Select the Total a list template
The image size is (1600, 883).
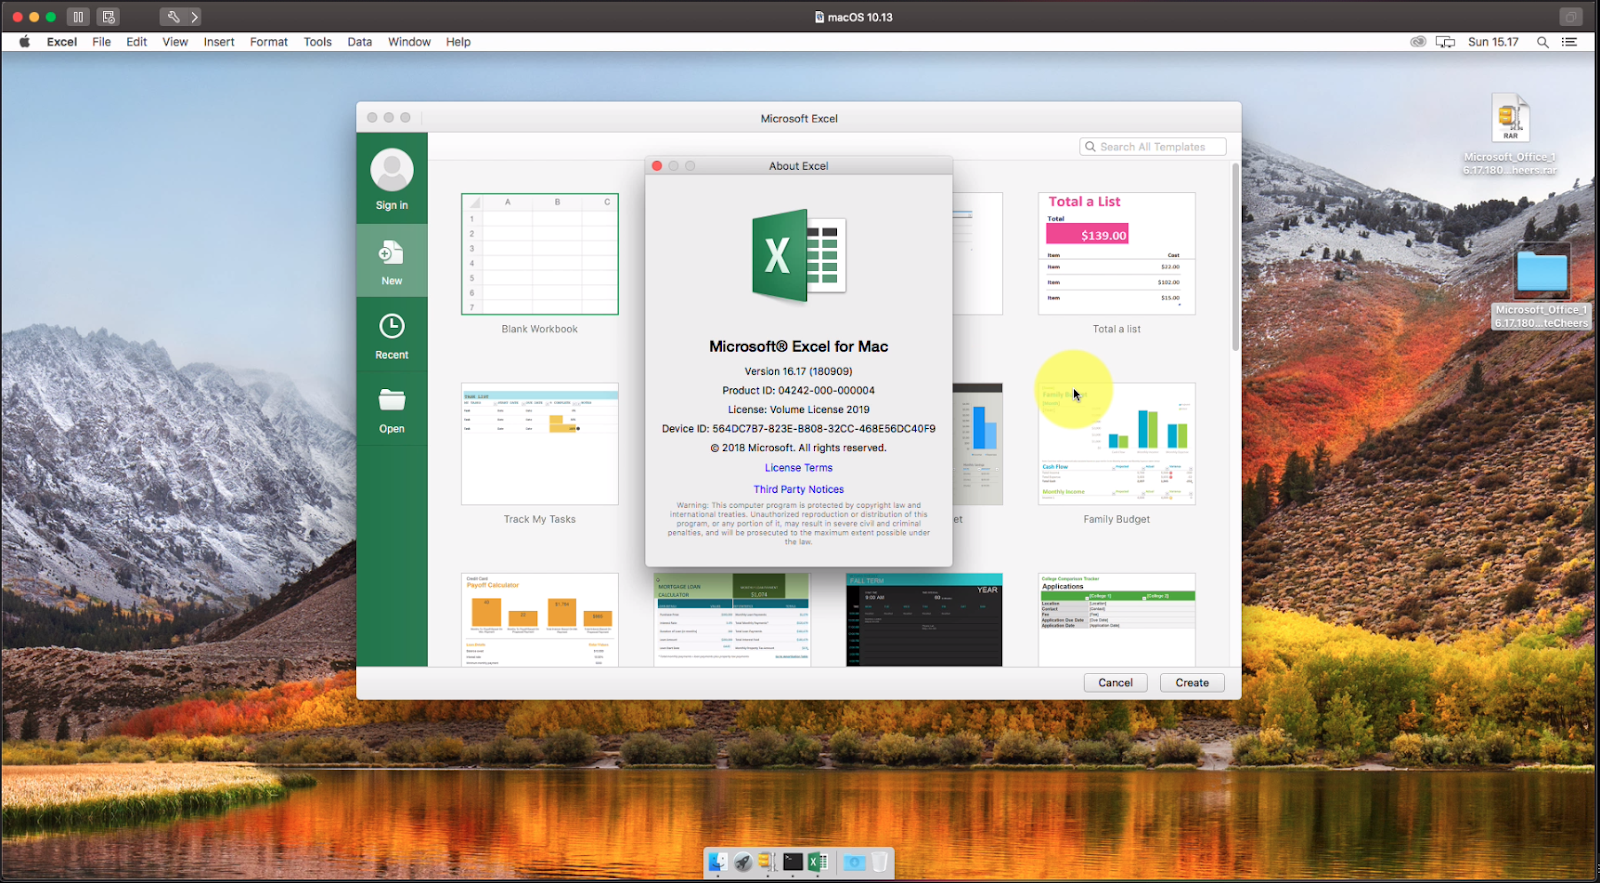1117,254
